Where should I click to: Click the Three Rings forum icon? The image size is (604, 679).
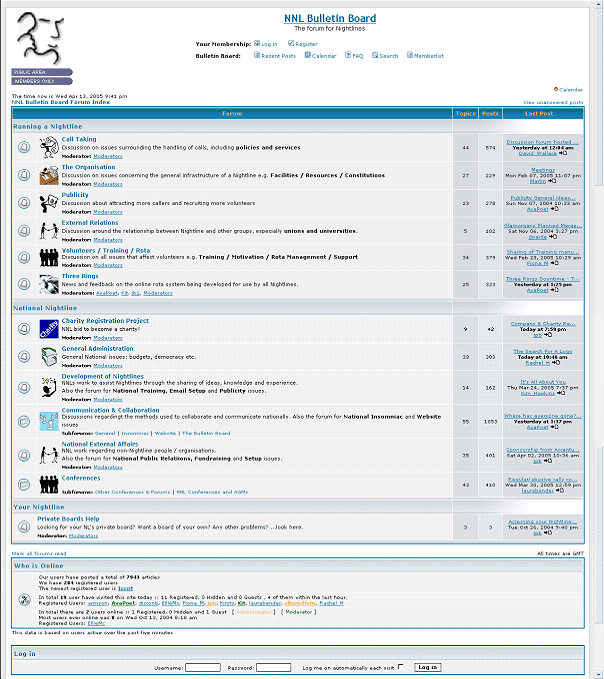49,284
